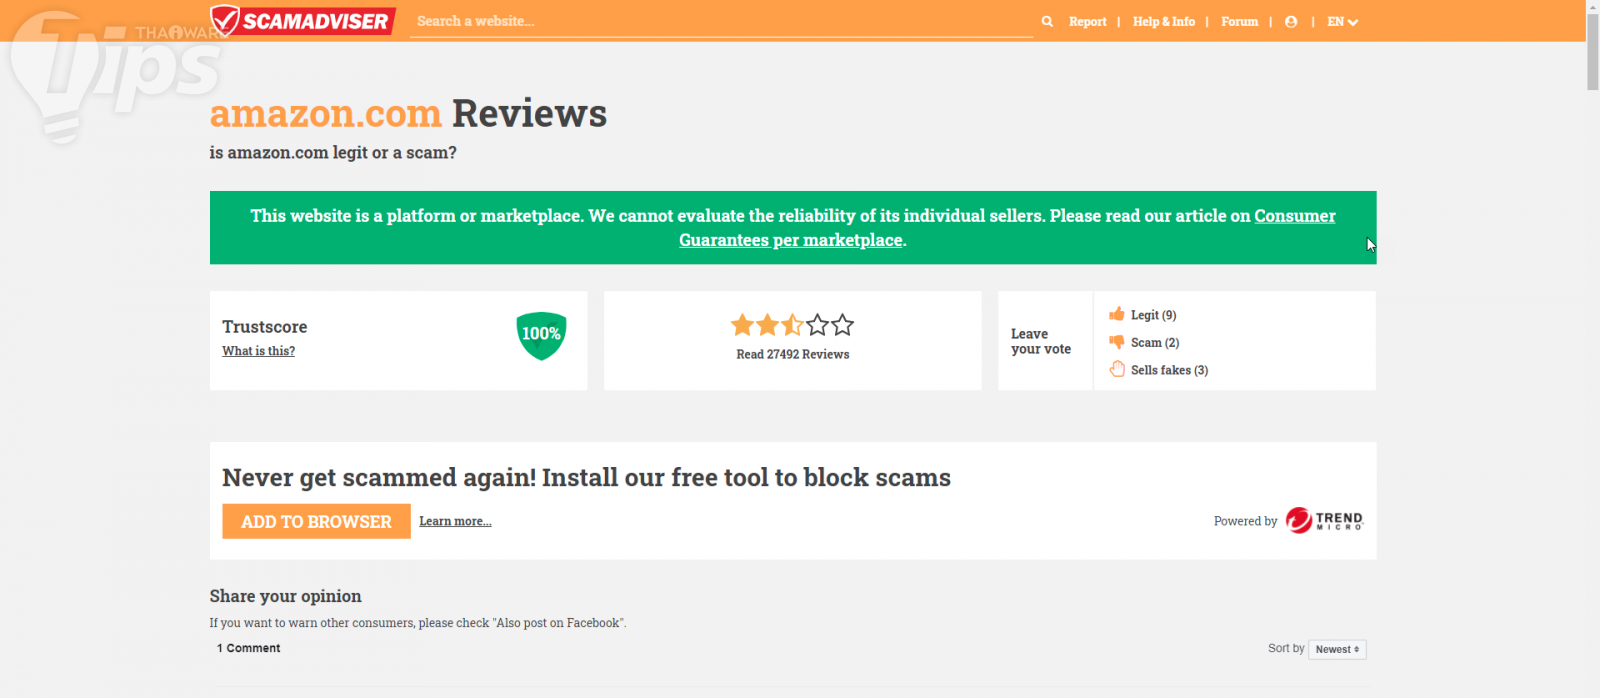Open the Help & Info menu
Image resolution: width=1600 pixels, height=698 pixels.
coord(1163,21)
